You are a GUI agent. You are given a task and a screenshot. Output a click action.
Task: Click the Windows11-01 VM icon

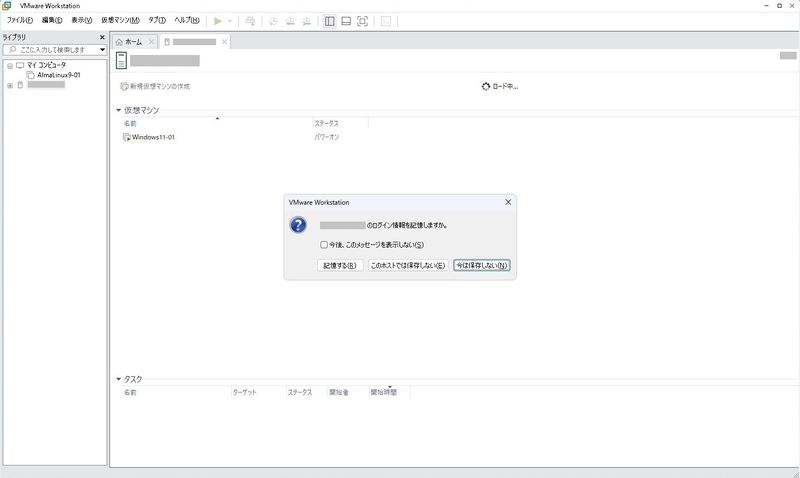[127, 137]
